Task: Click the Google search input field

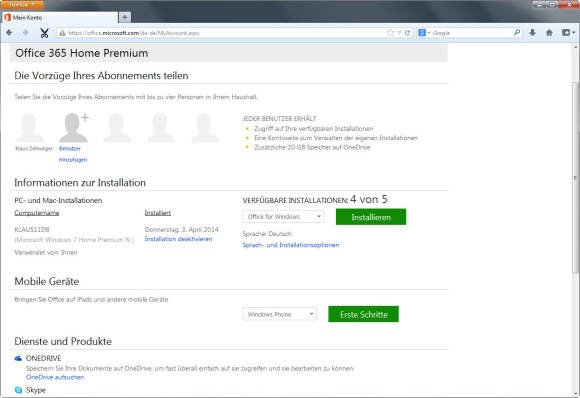Action: pyautogui.click(x=472, y=33)
